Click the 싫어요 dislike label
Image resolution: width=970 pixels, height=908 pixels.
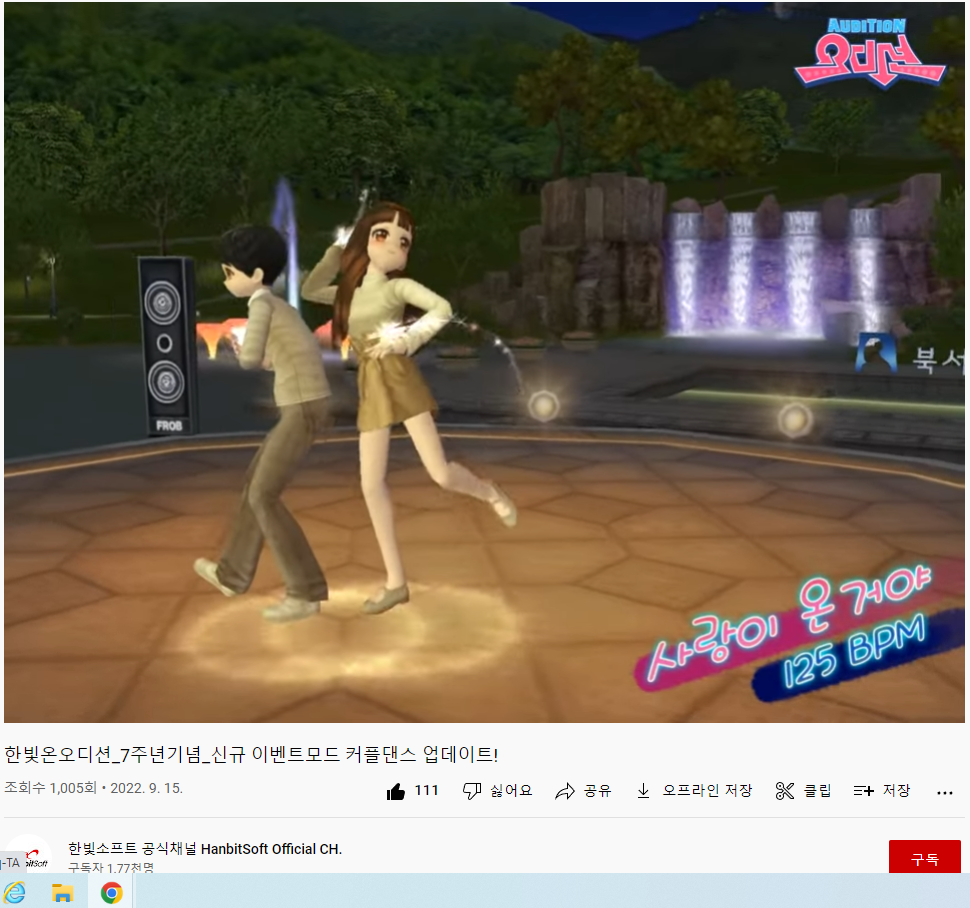[x=511, y=790]
